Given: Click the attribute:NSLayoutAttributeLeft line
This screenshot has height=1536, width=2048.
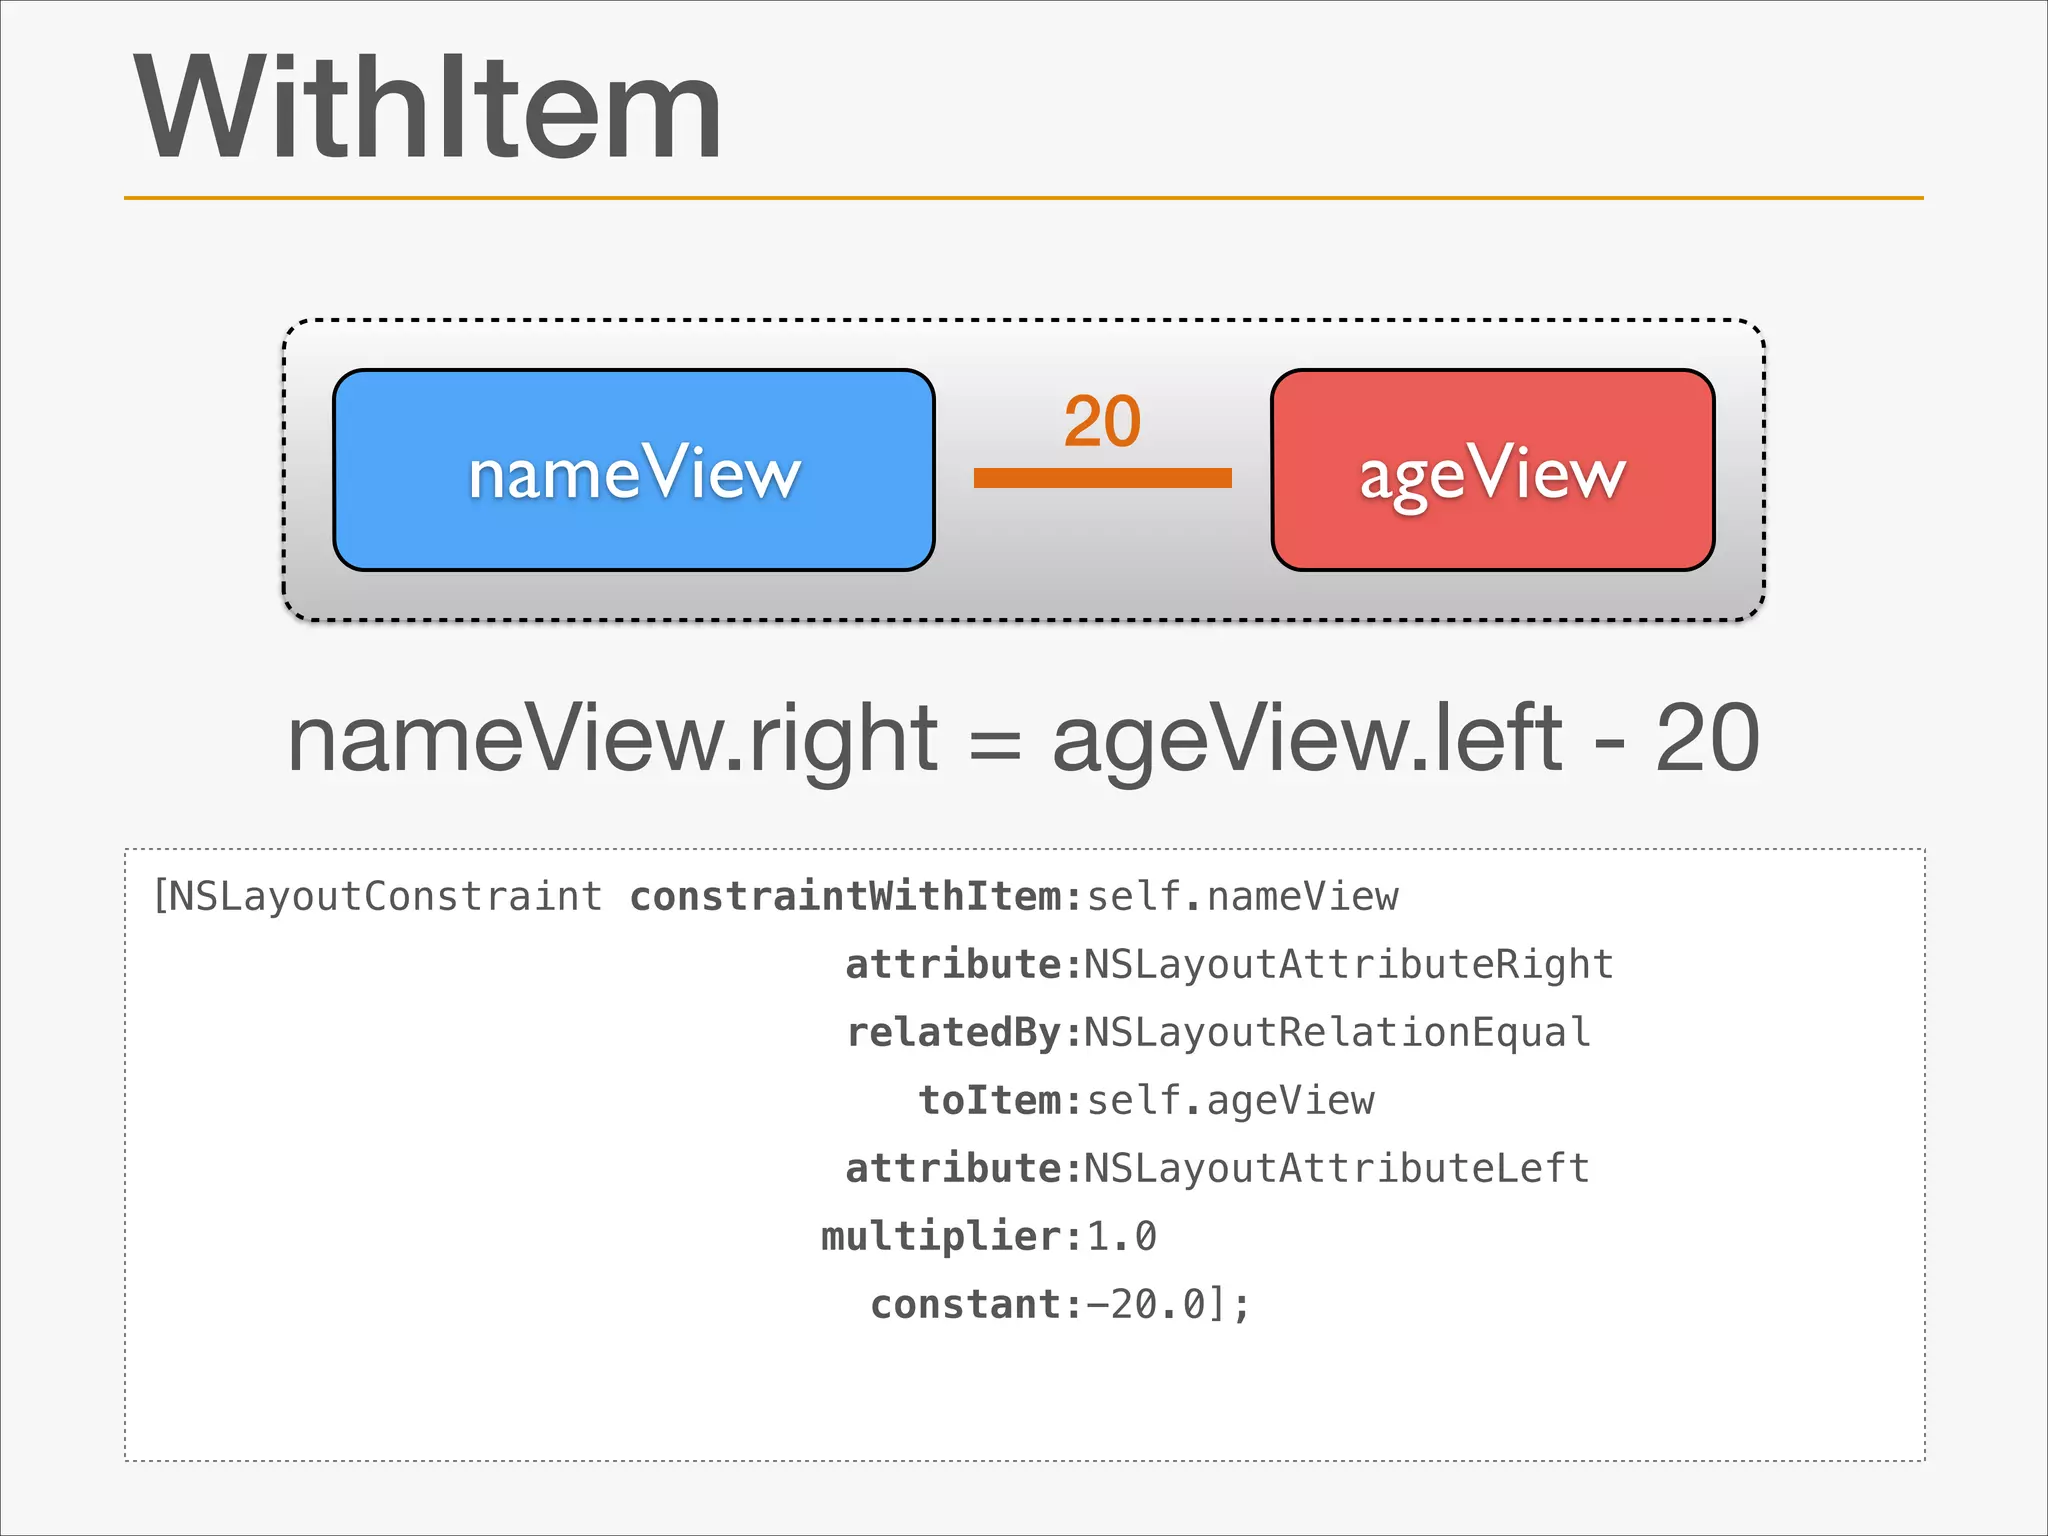Looking at the screenshot, I should tap(1218, 1168).
